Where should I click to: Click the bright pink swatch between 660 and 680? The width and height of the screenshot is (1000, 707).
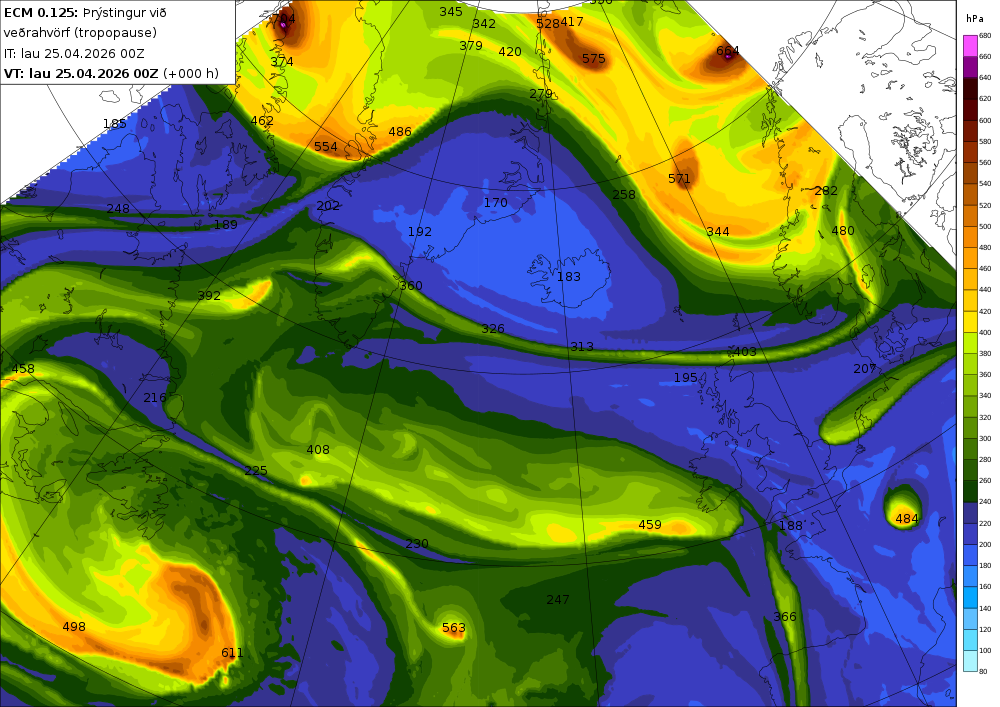[x=970, y=46]
